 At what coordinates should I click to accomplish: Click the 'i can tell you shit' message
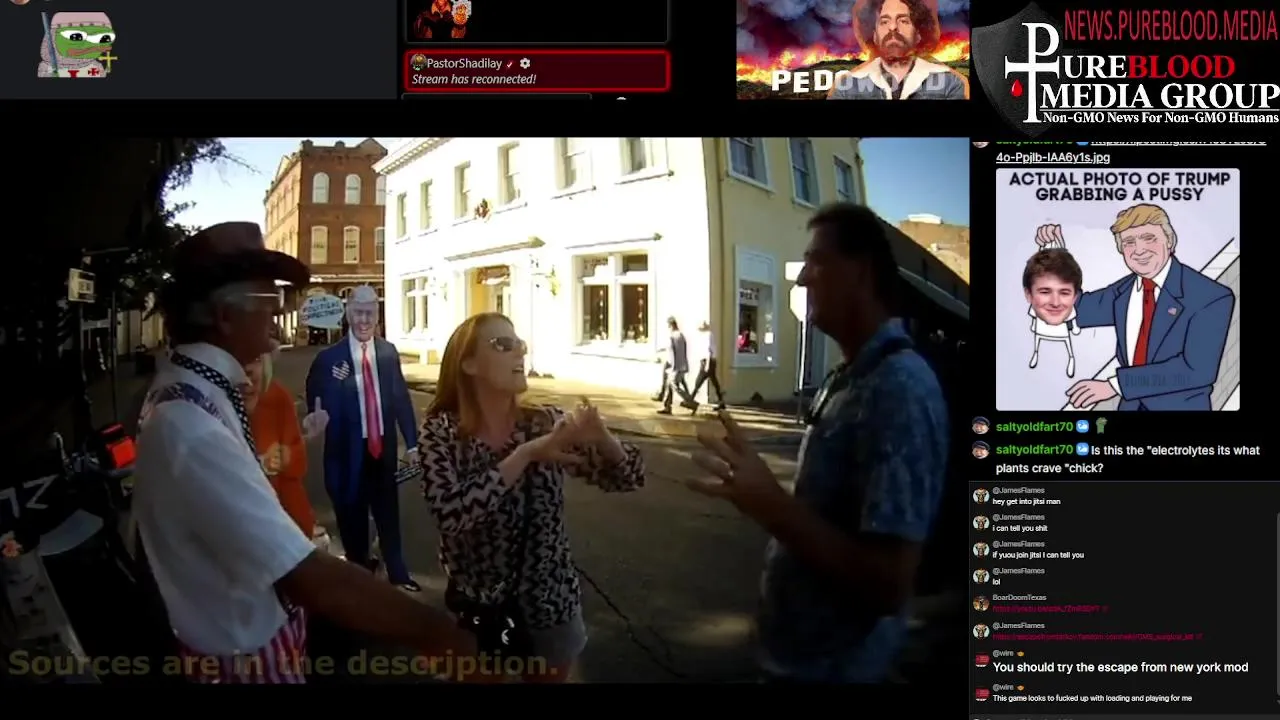tap(1020, 528)
